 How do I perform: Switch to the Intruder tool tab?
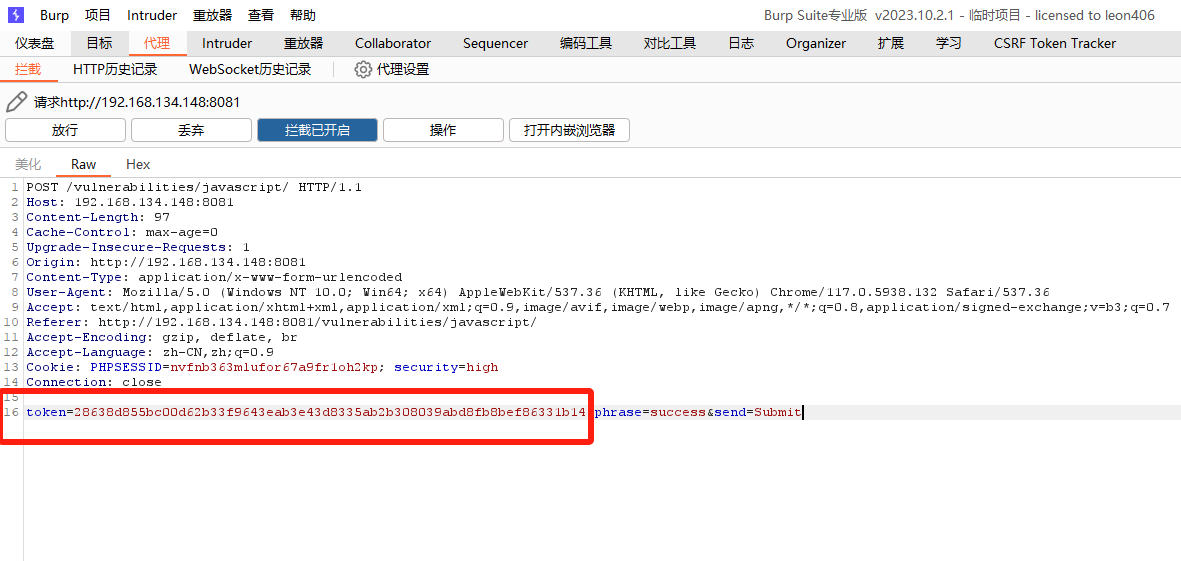tap(227, 44)
